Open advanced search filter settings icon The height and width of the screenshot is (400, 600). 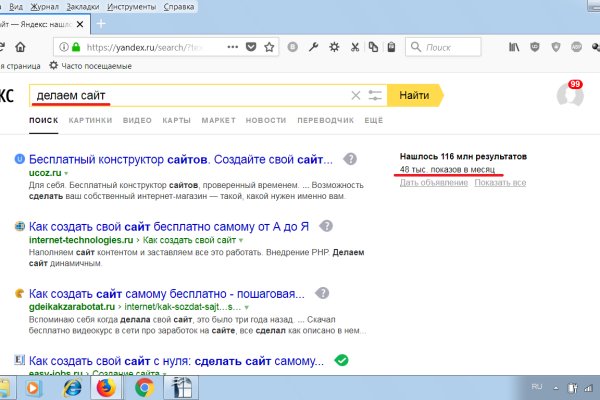375,96
